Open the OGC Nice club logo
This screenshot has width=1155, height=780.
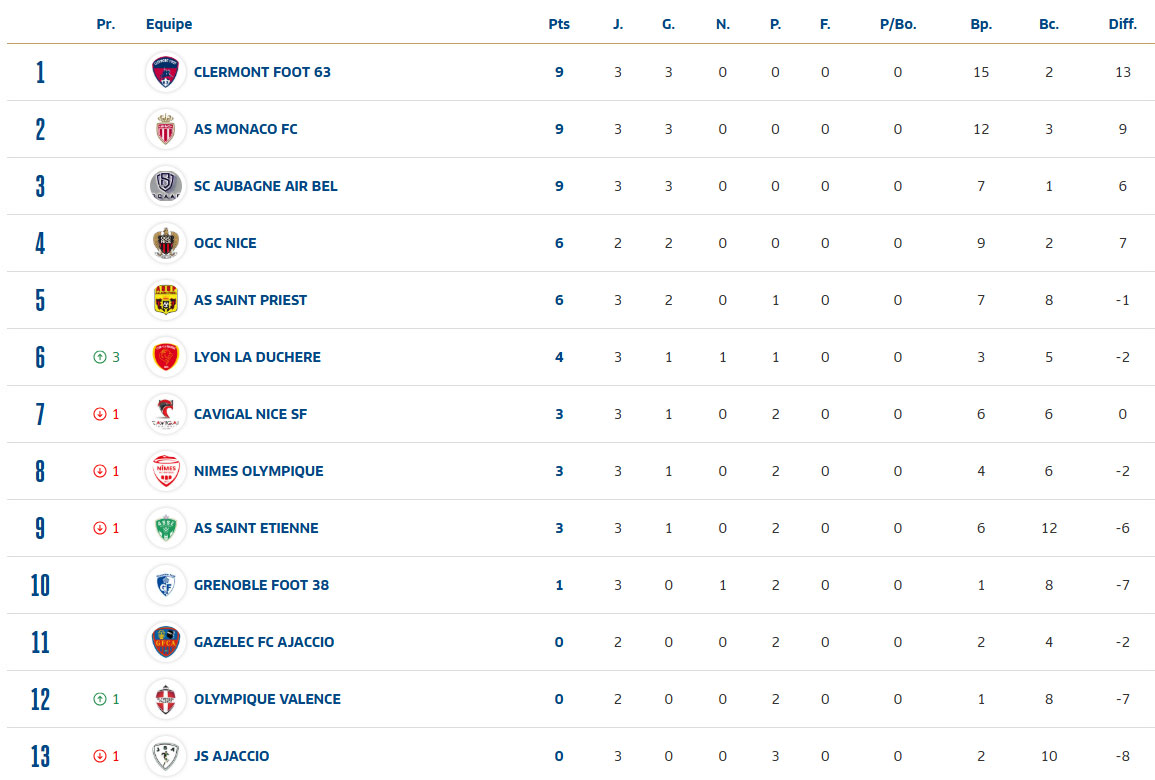tap(165, 243)
